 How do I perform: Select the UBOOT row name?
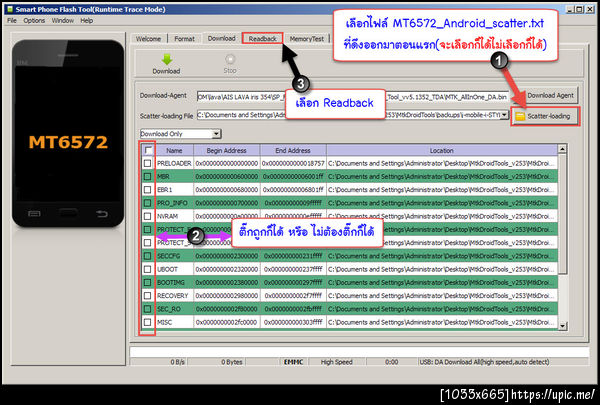coord(167,269)
